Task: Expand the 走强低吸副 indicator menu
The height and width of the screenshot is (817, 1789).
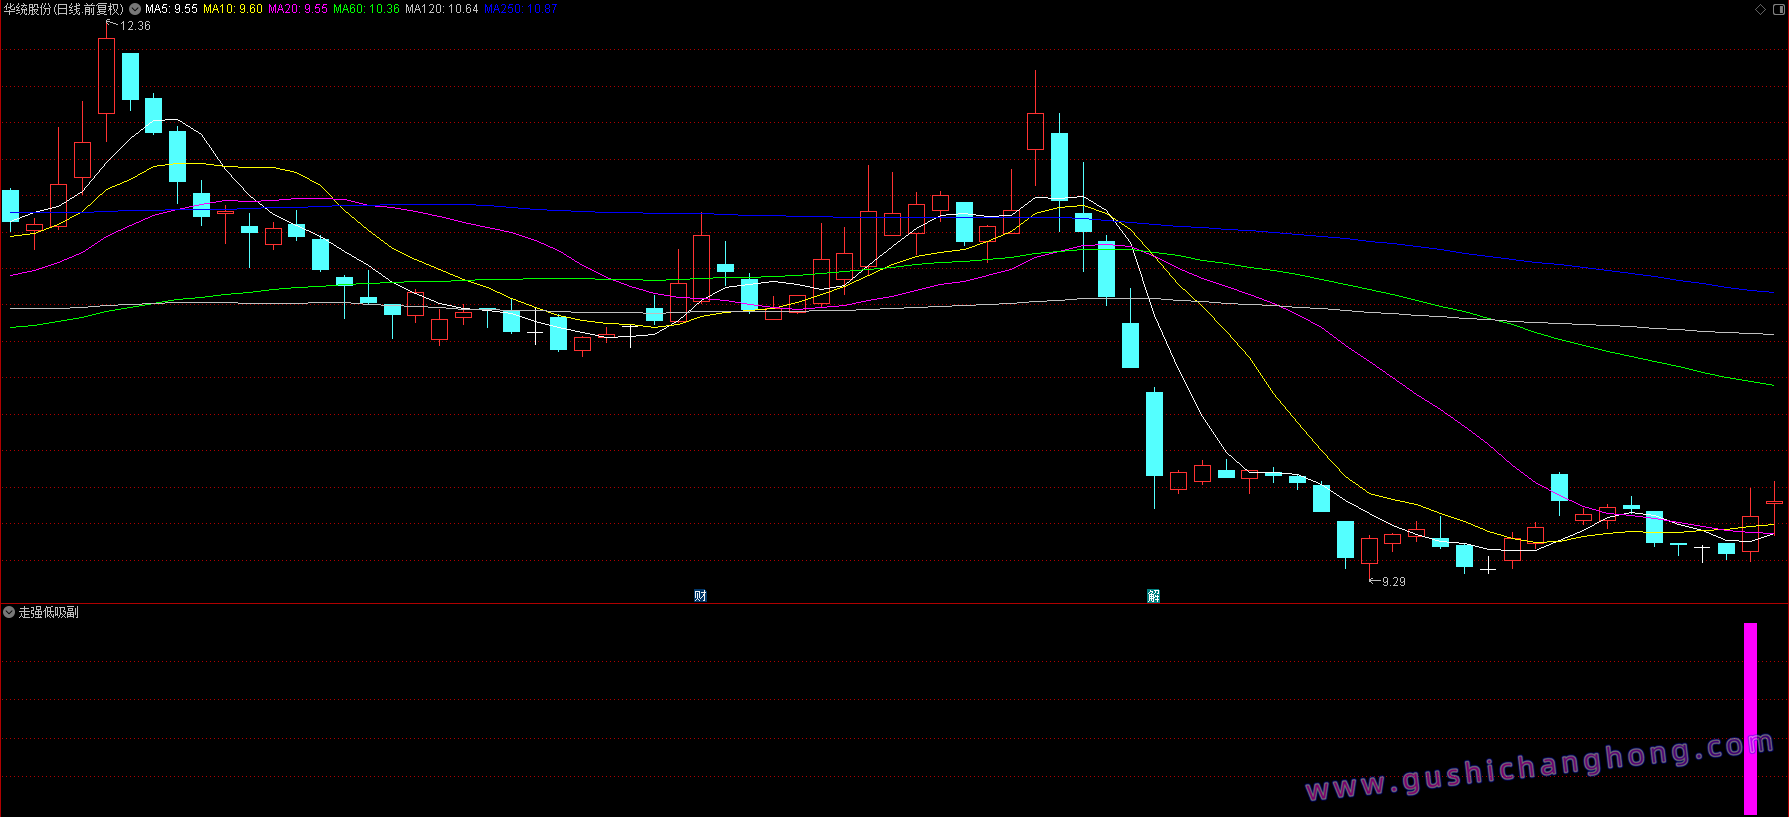Action: click(9, 612)
